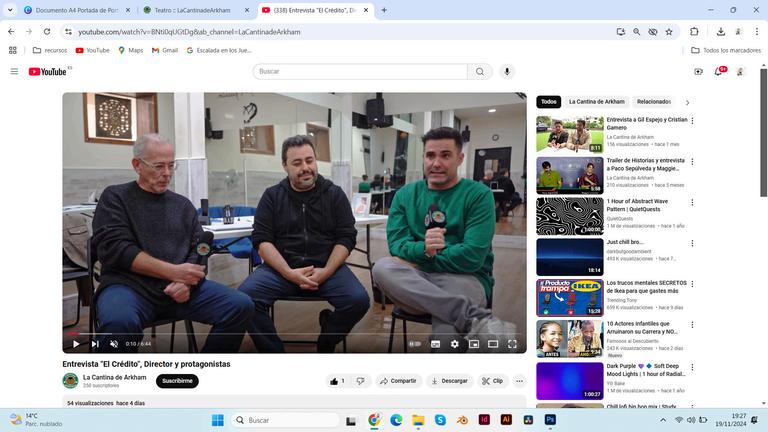Open La Cantina de Arkham channel link
The image size is (768, 432).
(x=115, y=377)
